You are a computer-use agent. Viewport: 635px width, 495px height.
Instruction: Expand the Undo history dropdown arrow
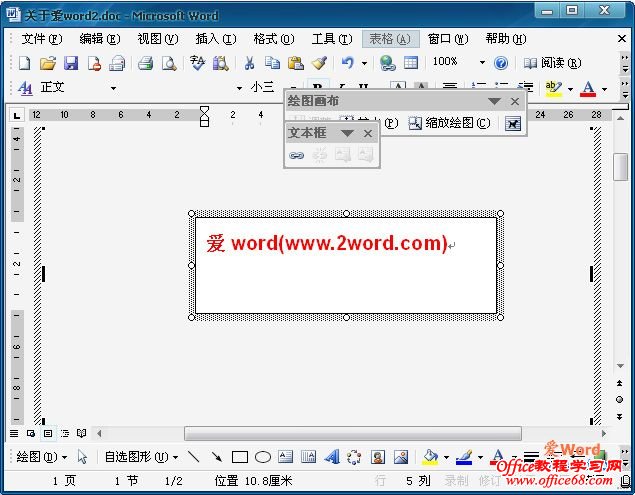pos(364,63)
